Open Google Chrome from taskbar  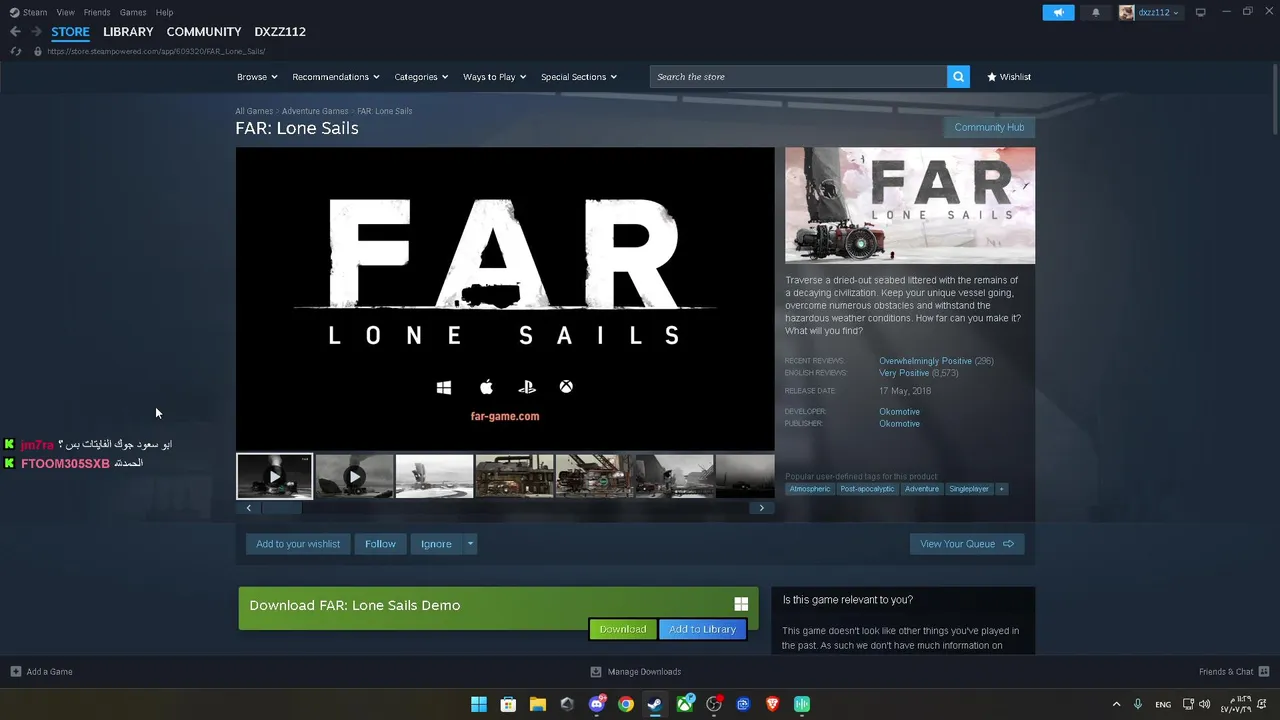pyautogui.click(x=626, y=704)
